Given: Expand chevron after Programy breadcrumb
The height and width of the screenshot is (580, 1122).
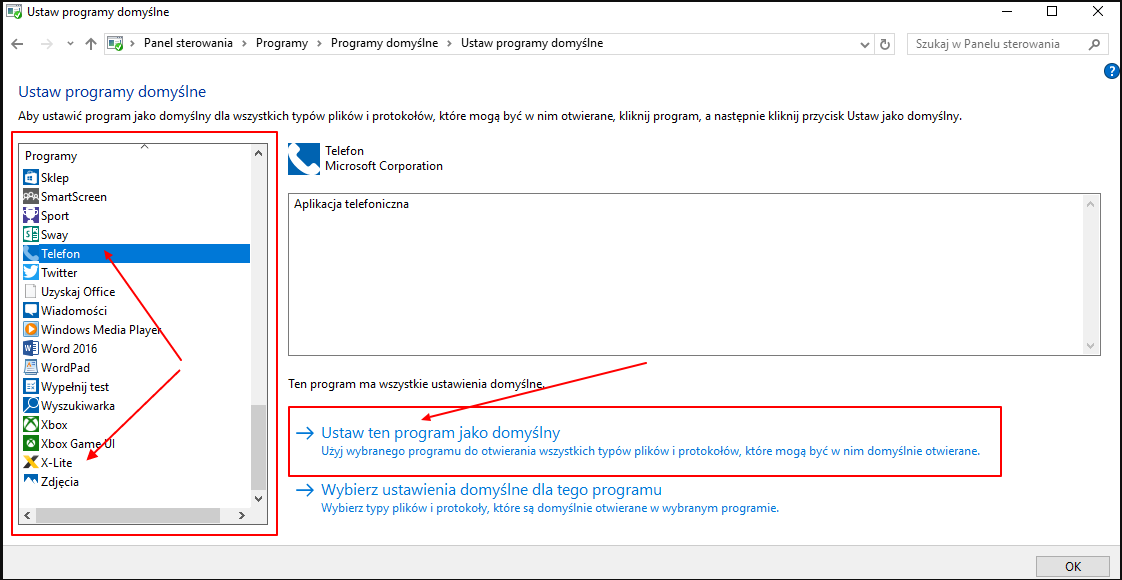Looking at the screenshot, I should click(x=318, y=44).
